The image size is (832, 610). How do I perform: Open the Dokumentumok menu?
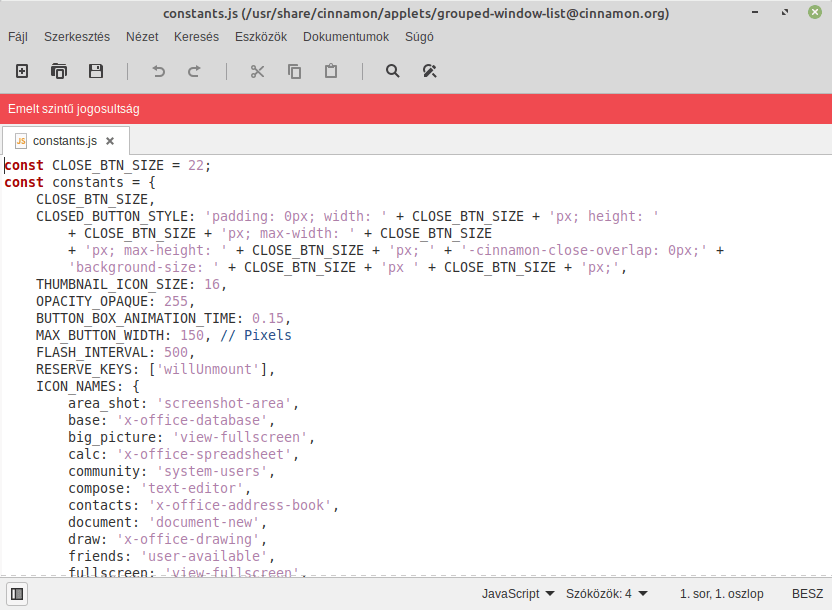pyautogui.click(x=346, y=37)
